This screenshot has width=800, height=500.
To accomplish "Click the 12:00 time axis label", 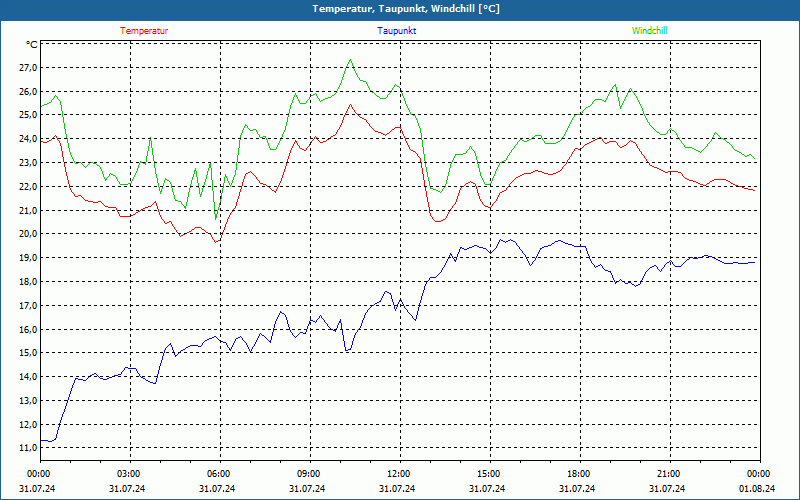I will click(x=398, y=474).
